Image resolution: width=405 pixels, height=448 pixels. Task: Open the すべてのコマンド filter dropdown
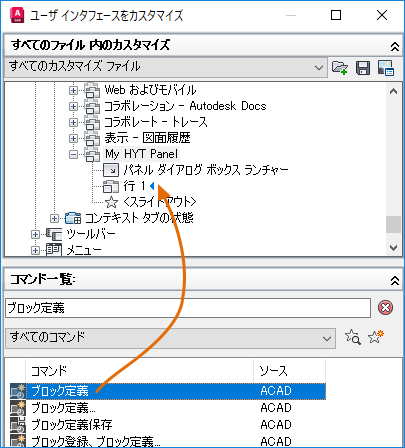click(170, 338)
